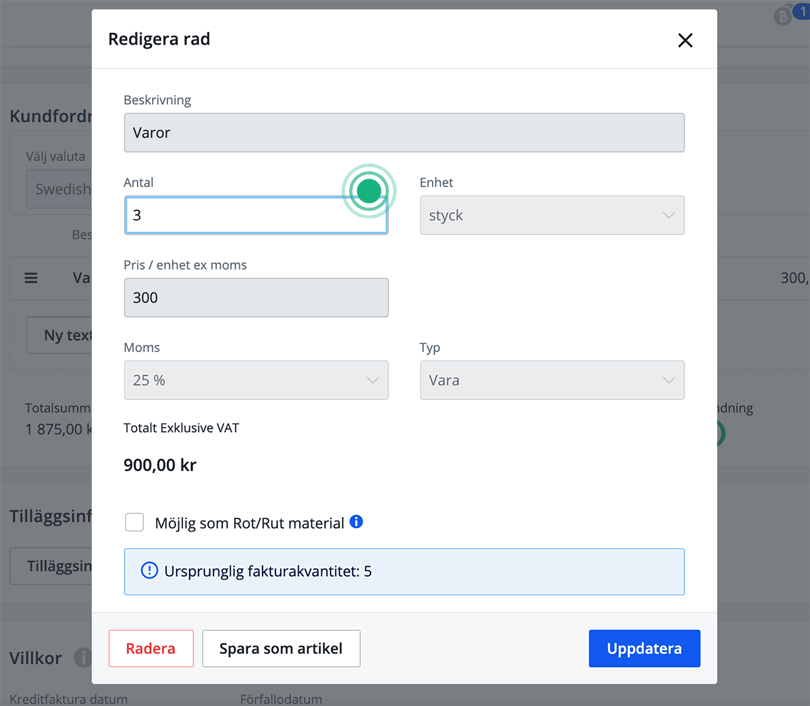The image size is (810, 706).
Task: Open the B notification icon at top right
Action: (783, 16)
